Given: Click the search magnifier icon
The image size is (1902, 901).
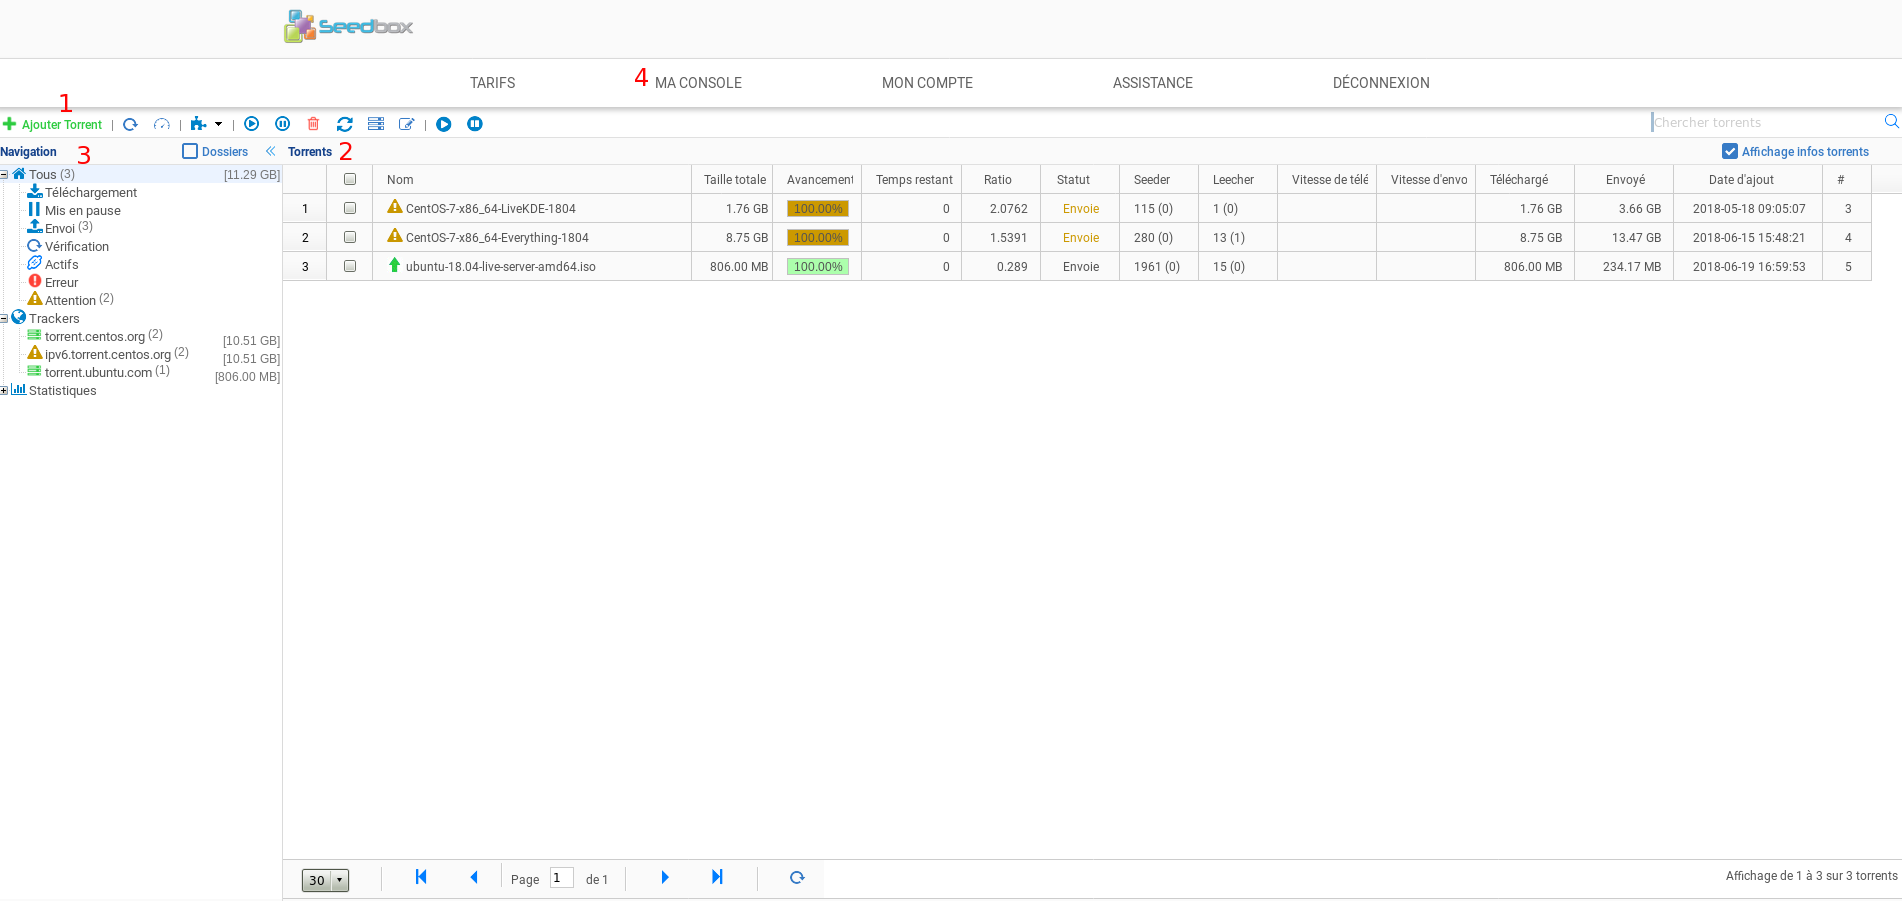Looking at the screenshot, I should point(1891,122).
